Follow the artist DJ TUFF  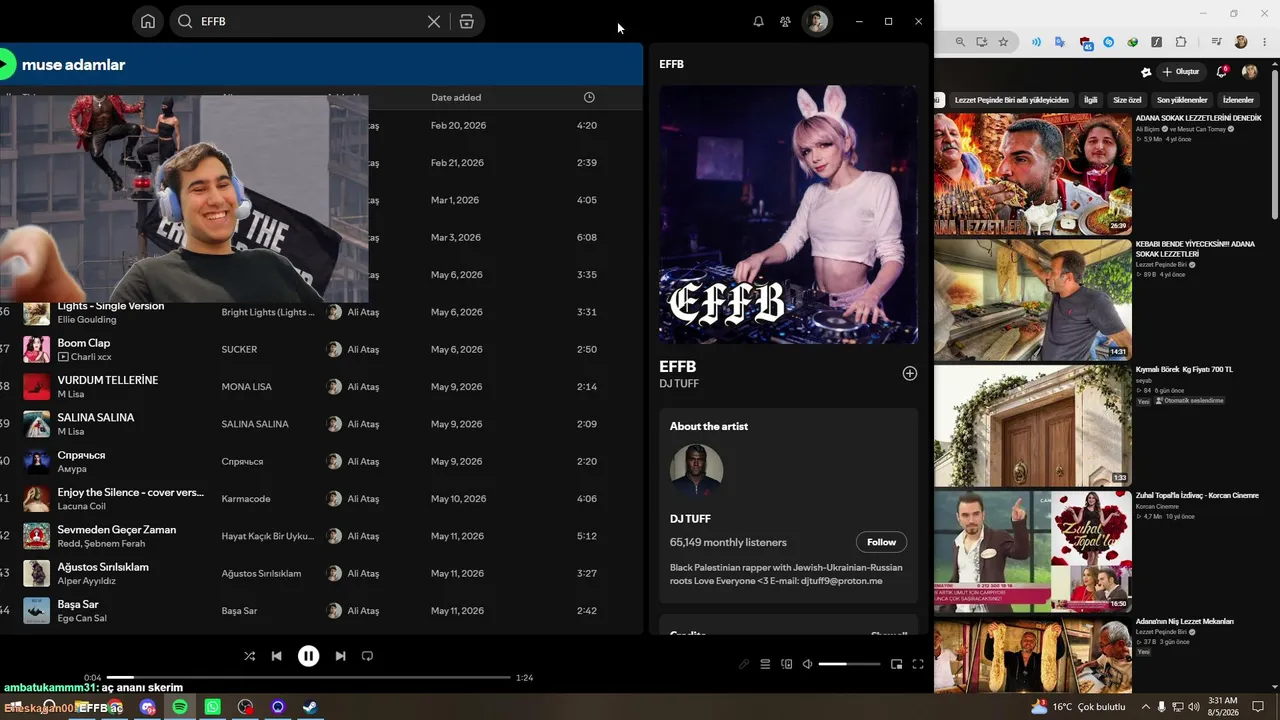point(881,542)
